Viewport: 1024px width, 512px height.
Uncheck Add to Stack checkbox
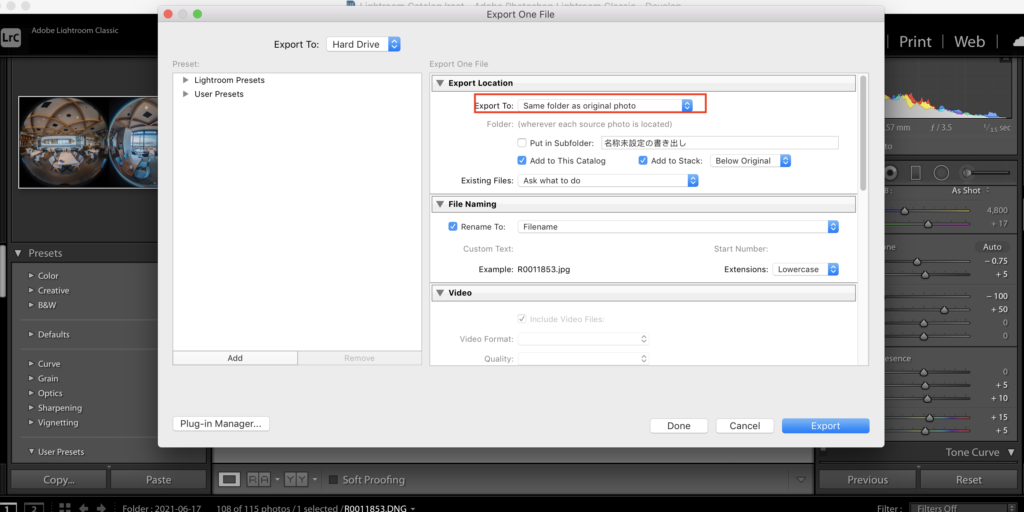click(x=643, y=161)
